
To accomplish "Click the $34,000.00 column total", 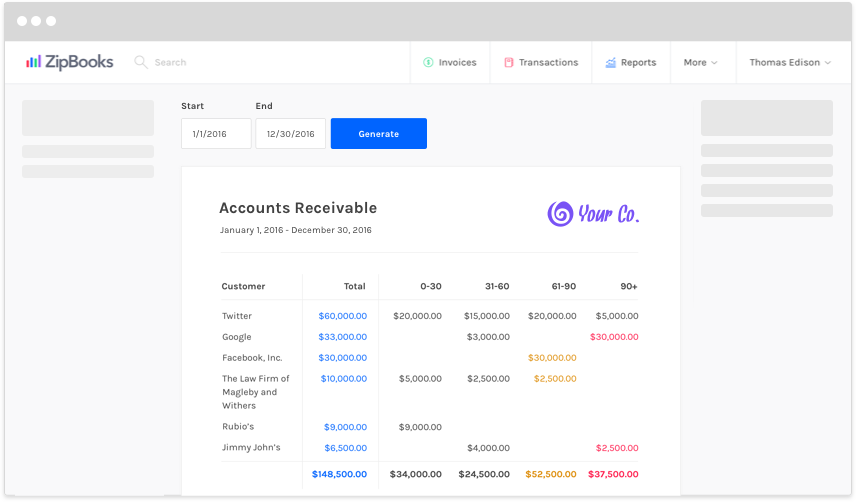I will tap(415, 474).
